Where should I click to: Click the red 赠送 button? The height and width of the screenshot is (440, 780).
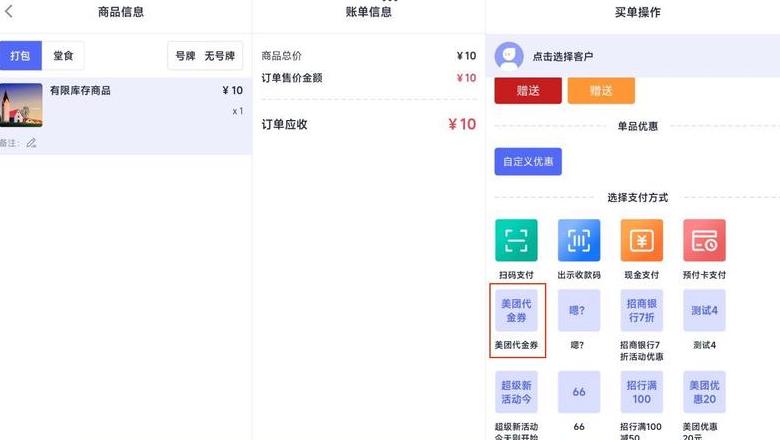pos(528,90)
